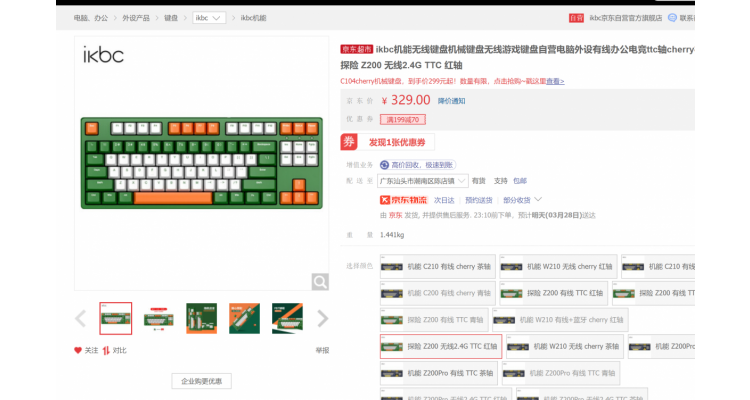This screenshot has height=400, width=750.
Task: Click the red 券 coupon icon
Action: tap(349, 142)
